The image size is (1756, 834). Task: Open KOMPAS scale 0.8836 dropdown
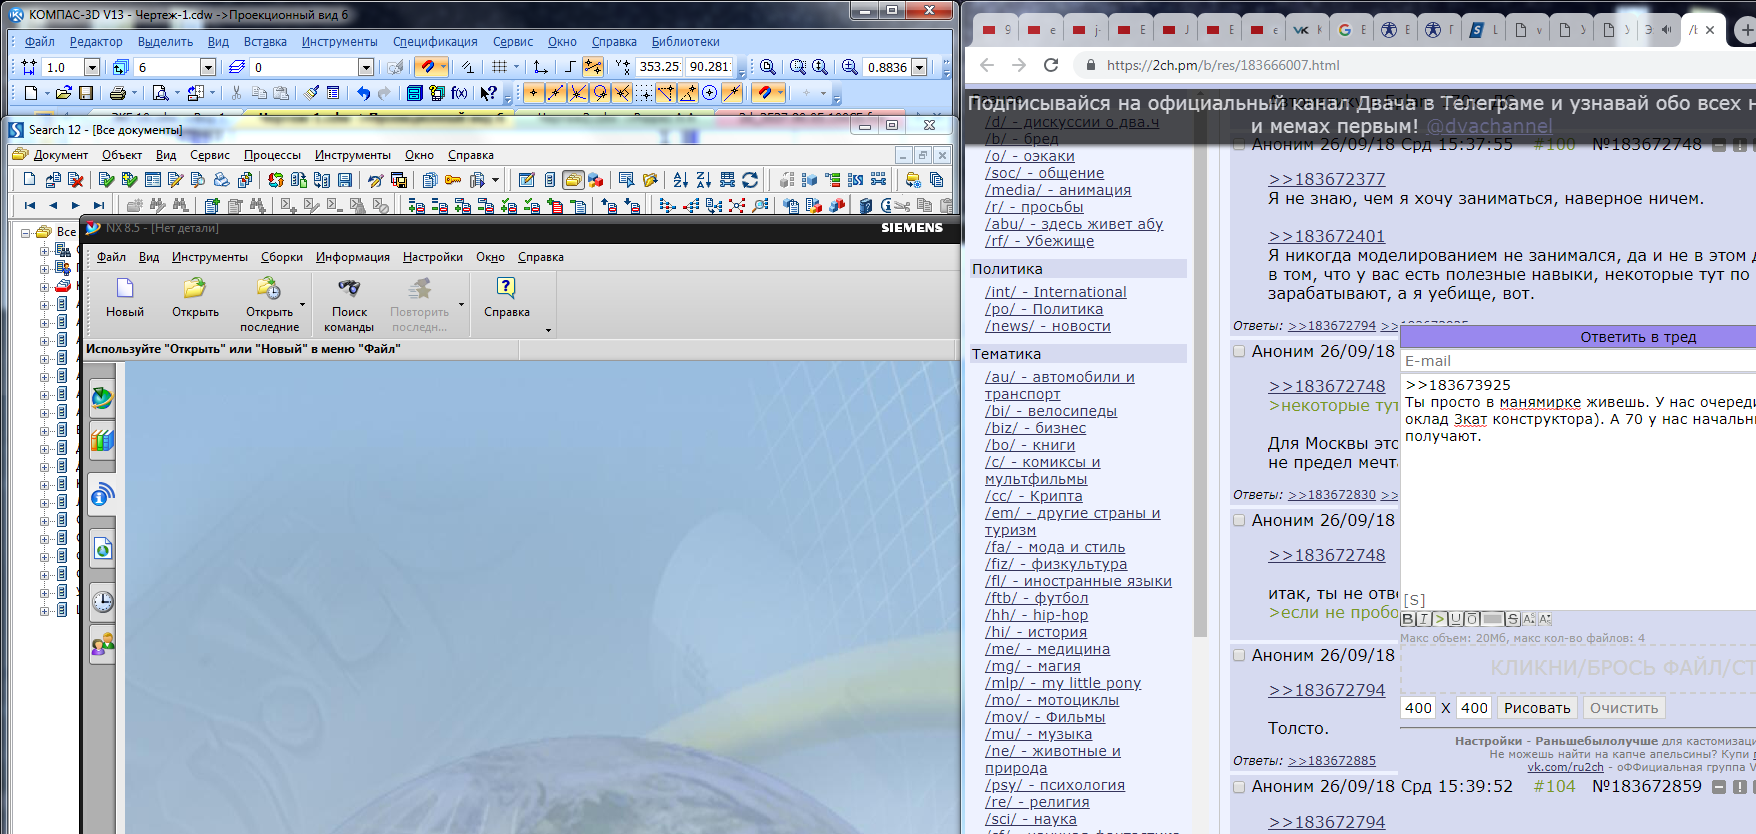pyautogui.click(x=920, y=67)
